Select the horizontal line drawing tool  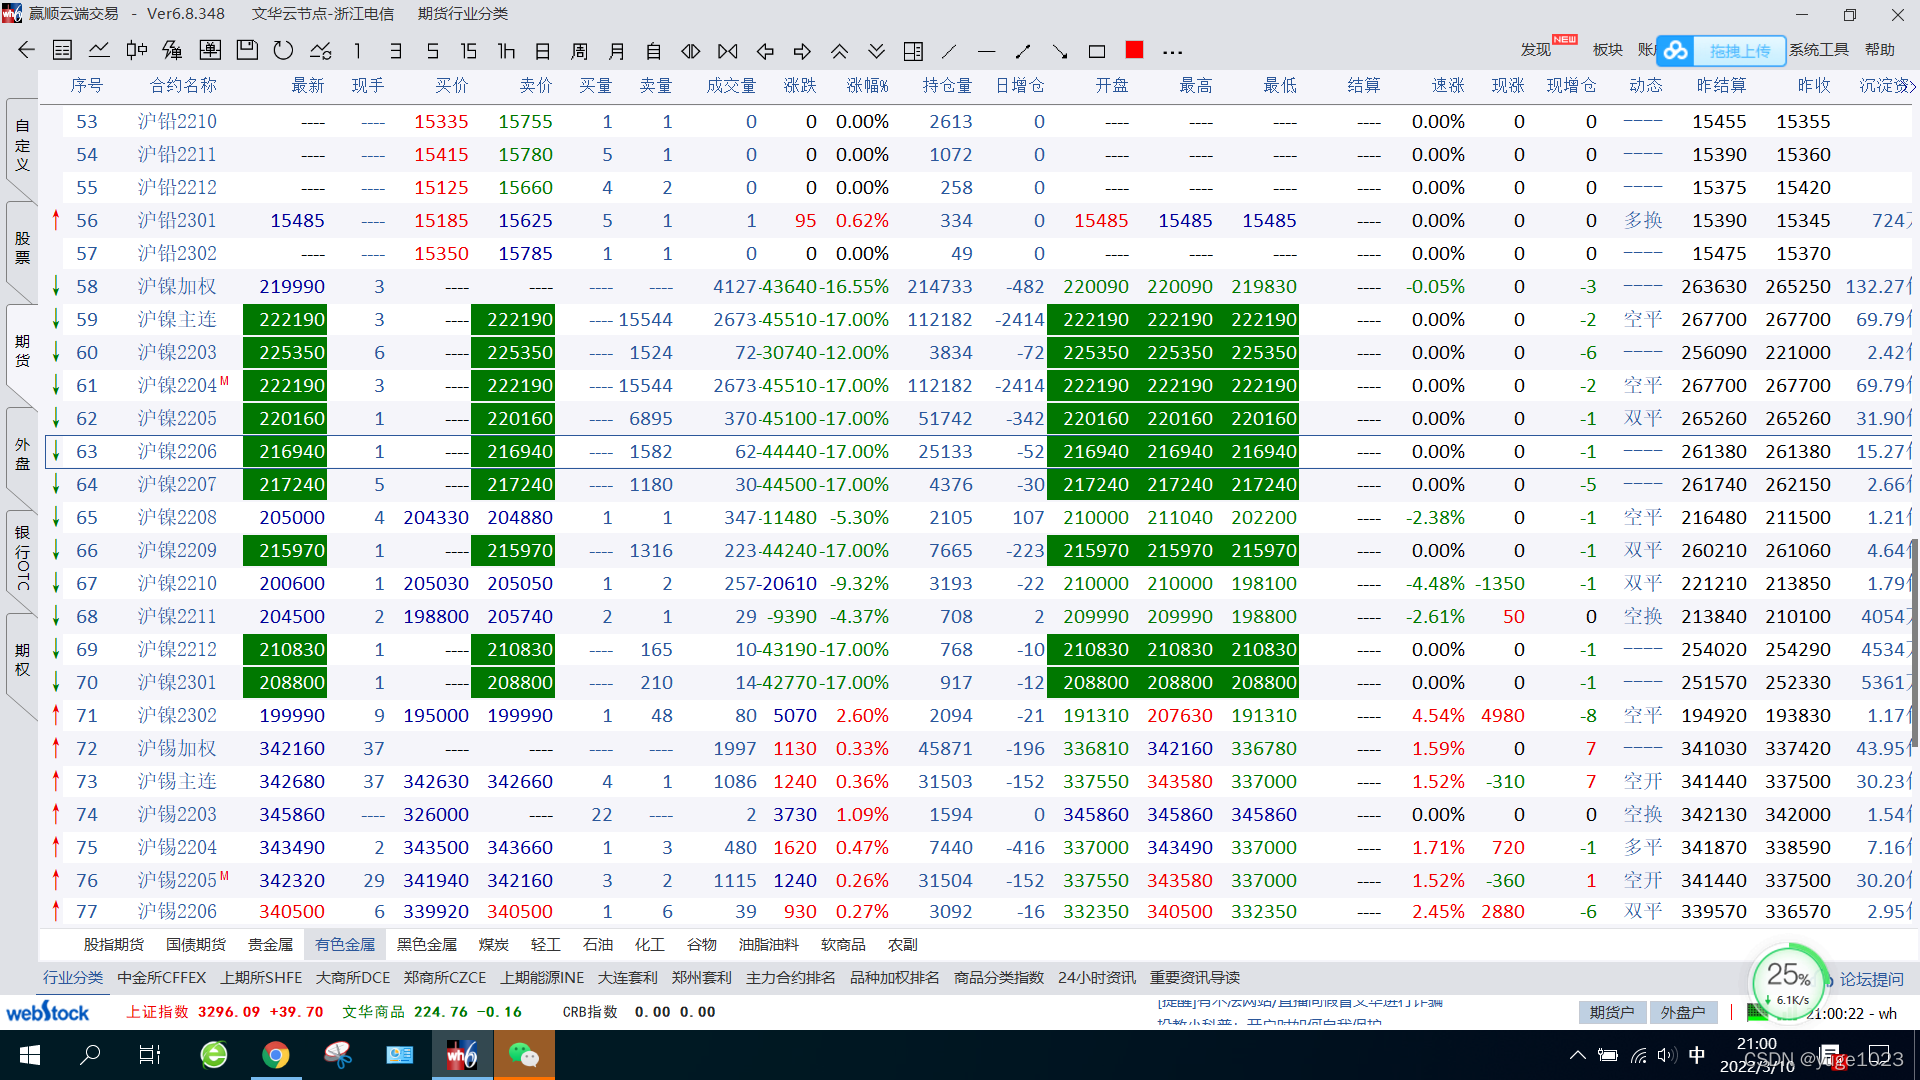click(x=986, y=50)
